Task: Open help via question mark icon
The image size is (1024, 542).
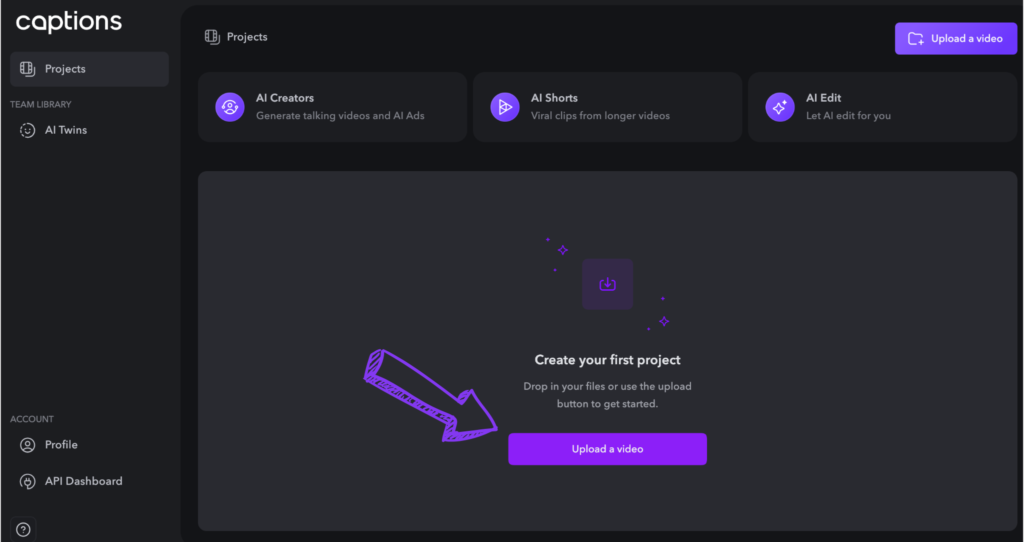Action: click(24, 530)
